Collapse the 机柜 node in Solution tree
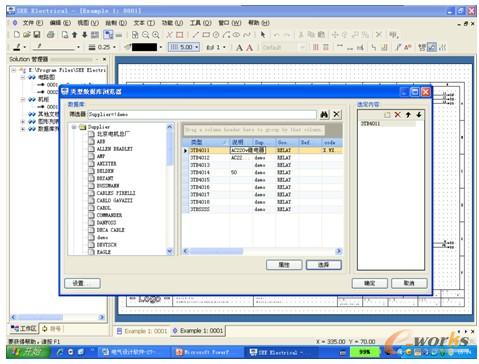This screenshot has height=364, width=479. [x=22, y=99]
